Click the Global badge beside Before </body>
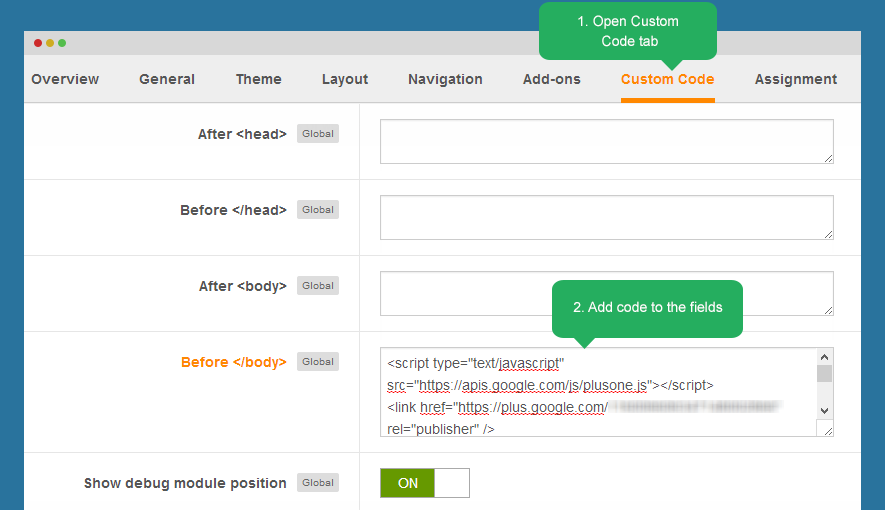The image size is (885, 510). coord(318,362)
